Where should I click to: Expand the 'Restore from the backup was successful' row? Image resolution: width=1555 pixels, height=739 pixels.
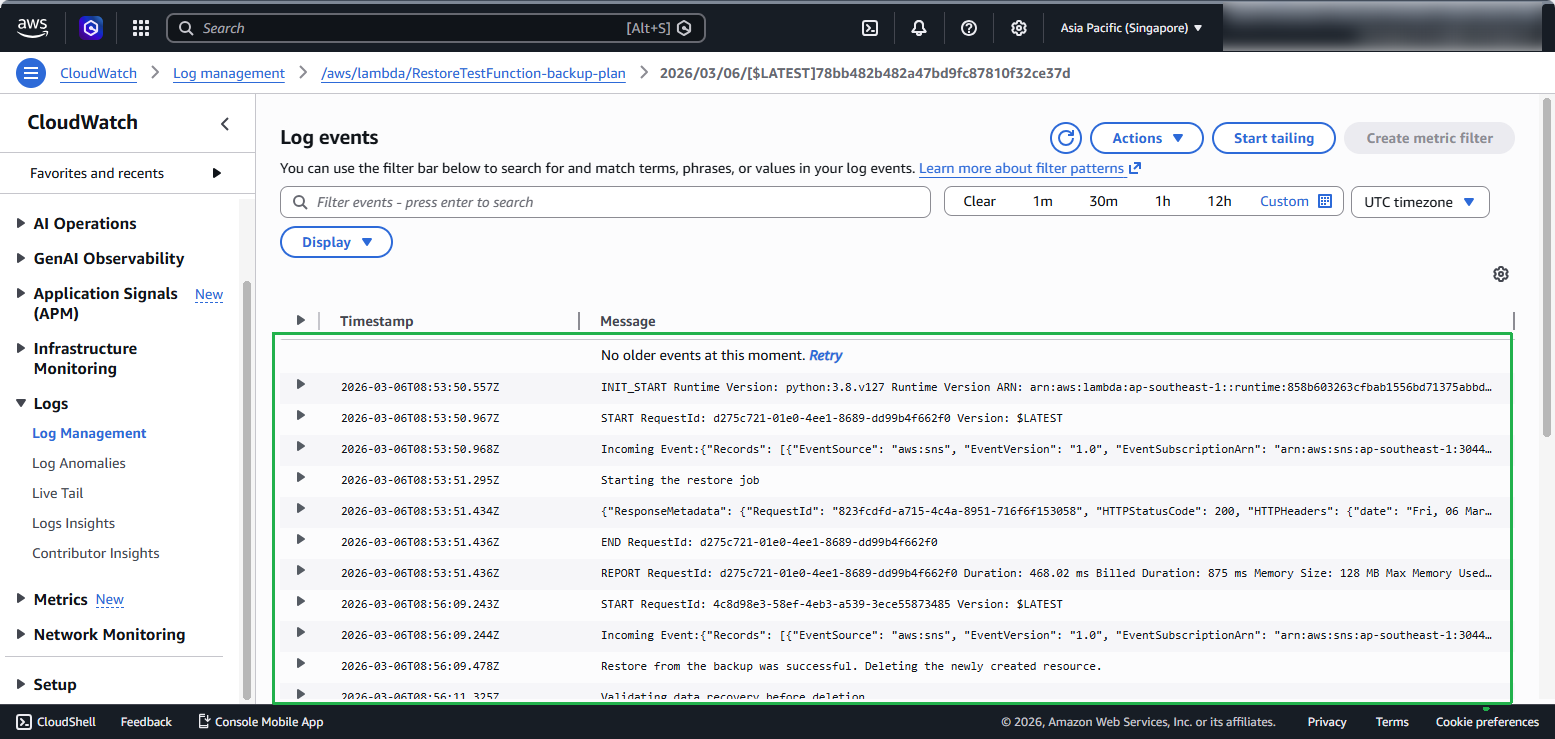300,663
